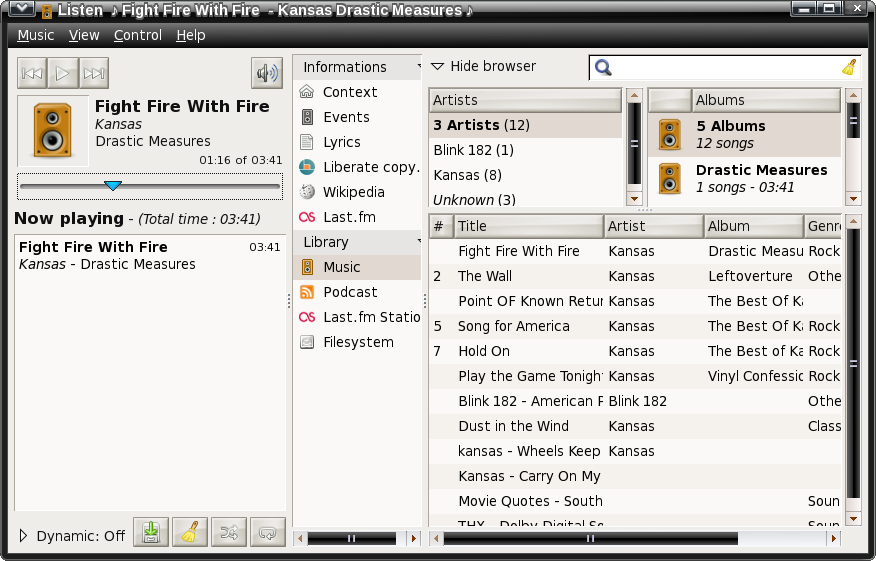
Task: Click the Hide browser expander
Action: [483, 66]
